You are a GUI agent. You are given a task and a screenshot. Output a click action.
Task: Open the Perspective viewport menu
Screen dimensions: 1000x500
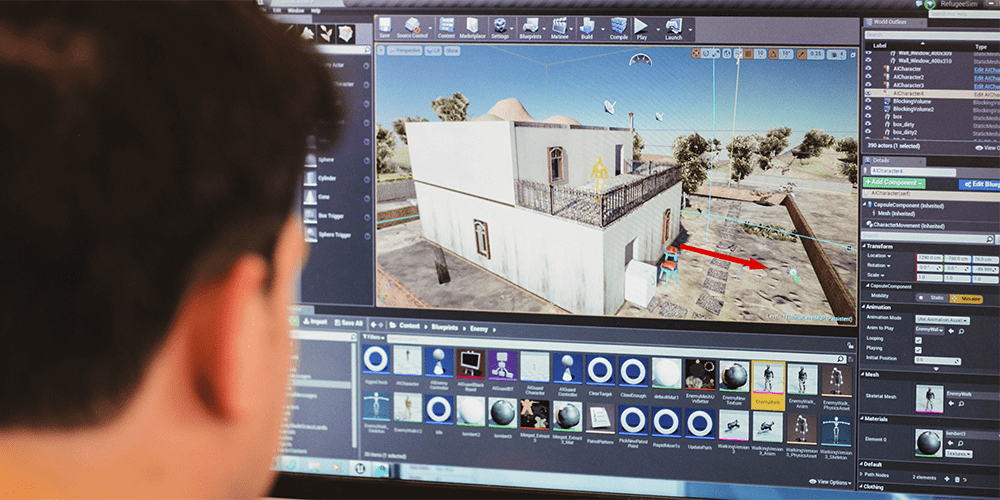(405, 50)
